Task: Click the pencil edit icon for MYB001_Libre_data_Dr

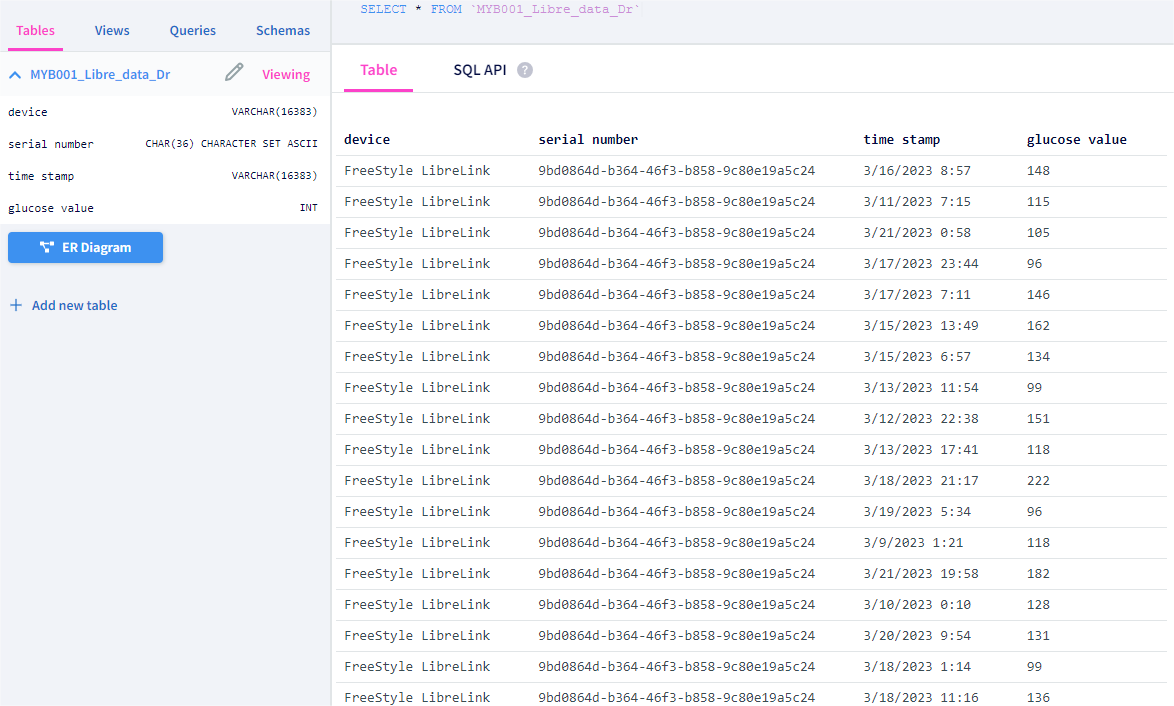Action: (234, 72)
